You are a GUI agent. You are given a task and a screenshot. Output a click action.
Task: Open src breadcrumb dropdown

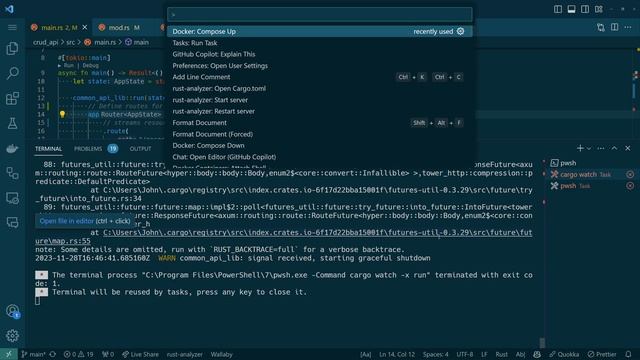pos(71,42)
